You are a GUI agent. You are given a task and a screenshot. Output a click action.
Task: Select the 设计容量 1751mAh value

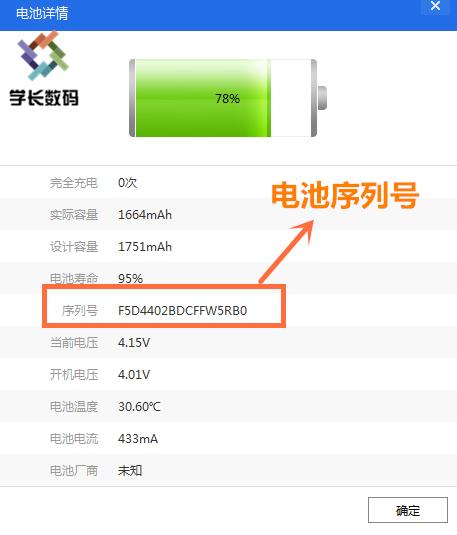coord(145,247)
